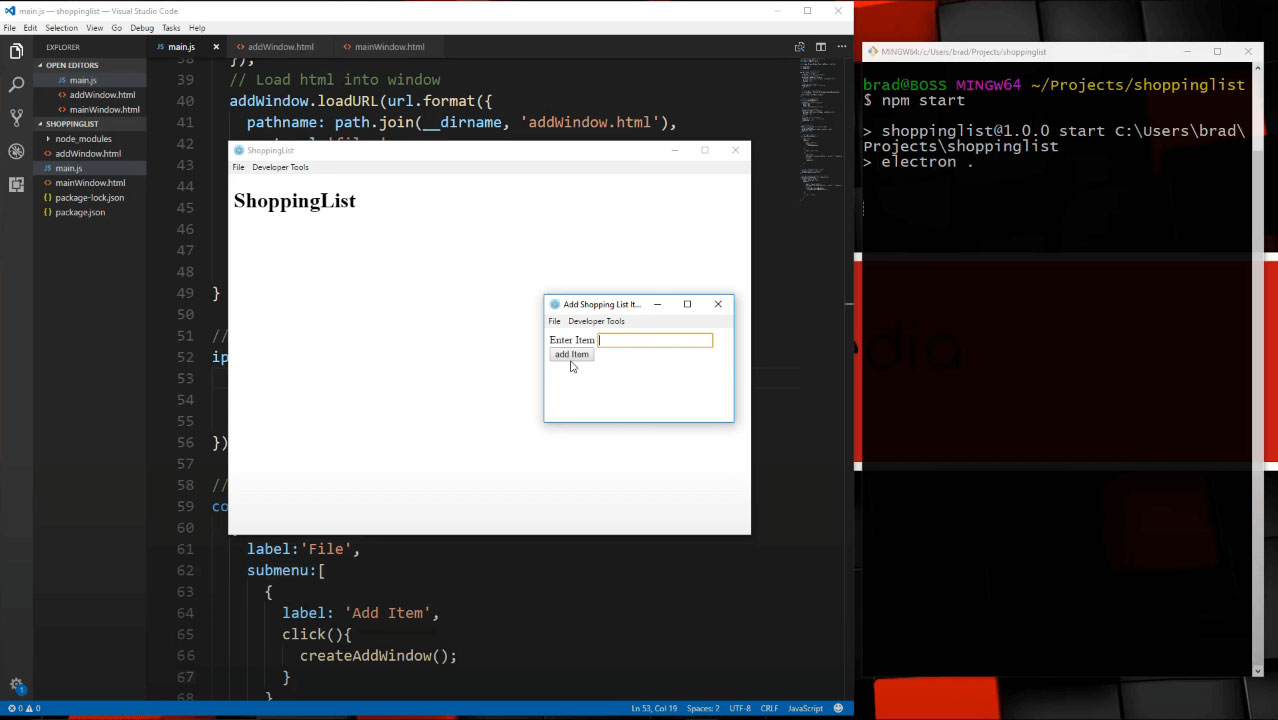This screenshot has width=1278, height=720.
Task: Close the main.js editor tab
Action: tap(216, 47)
